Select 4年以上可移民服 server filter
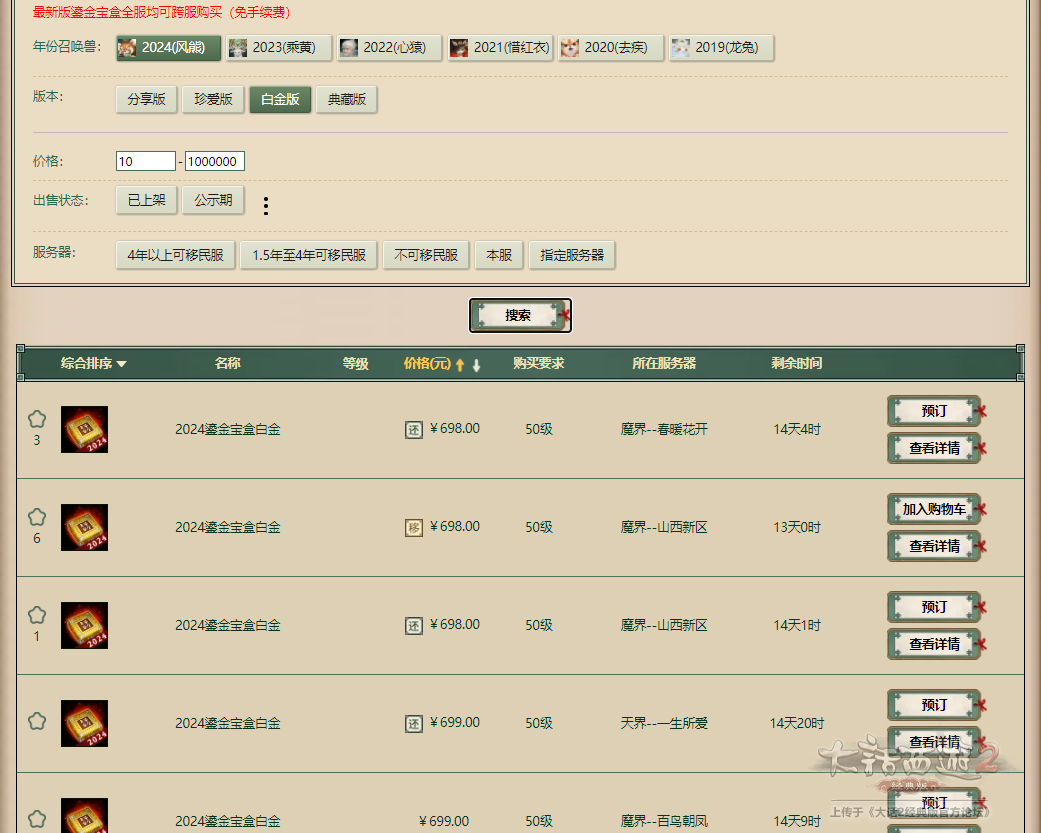Image resolution: width=1041 pixels, height=833 pixels. coord(176,255)
